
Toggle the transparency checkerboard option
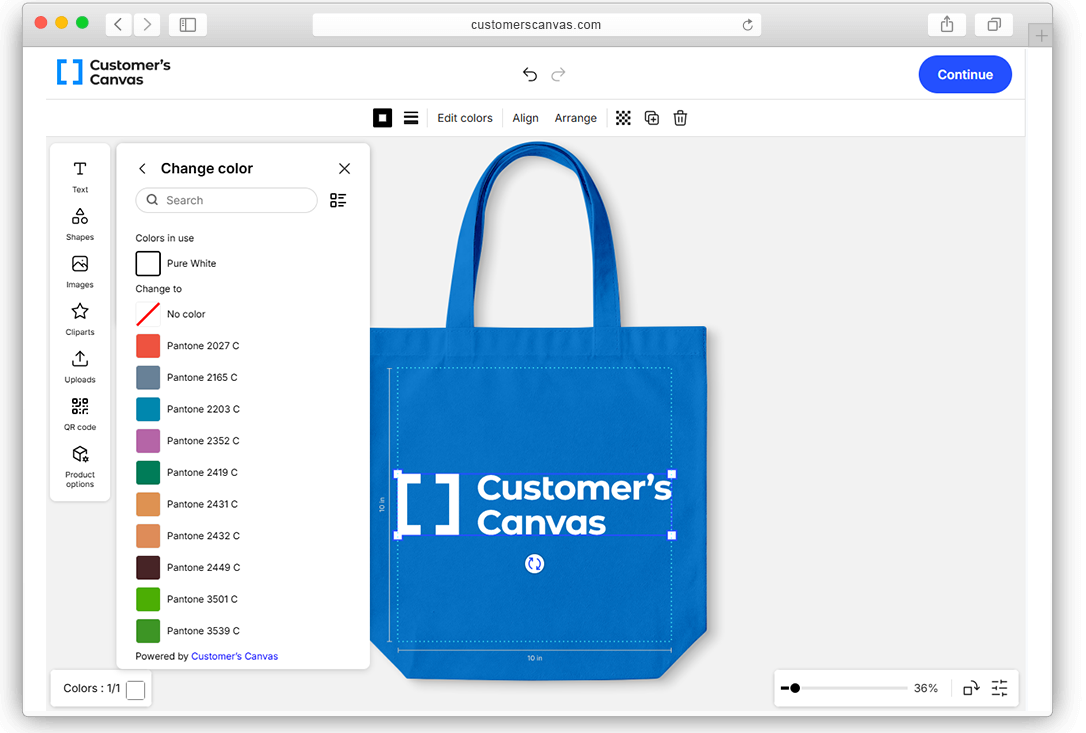623,118
